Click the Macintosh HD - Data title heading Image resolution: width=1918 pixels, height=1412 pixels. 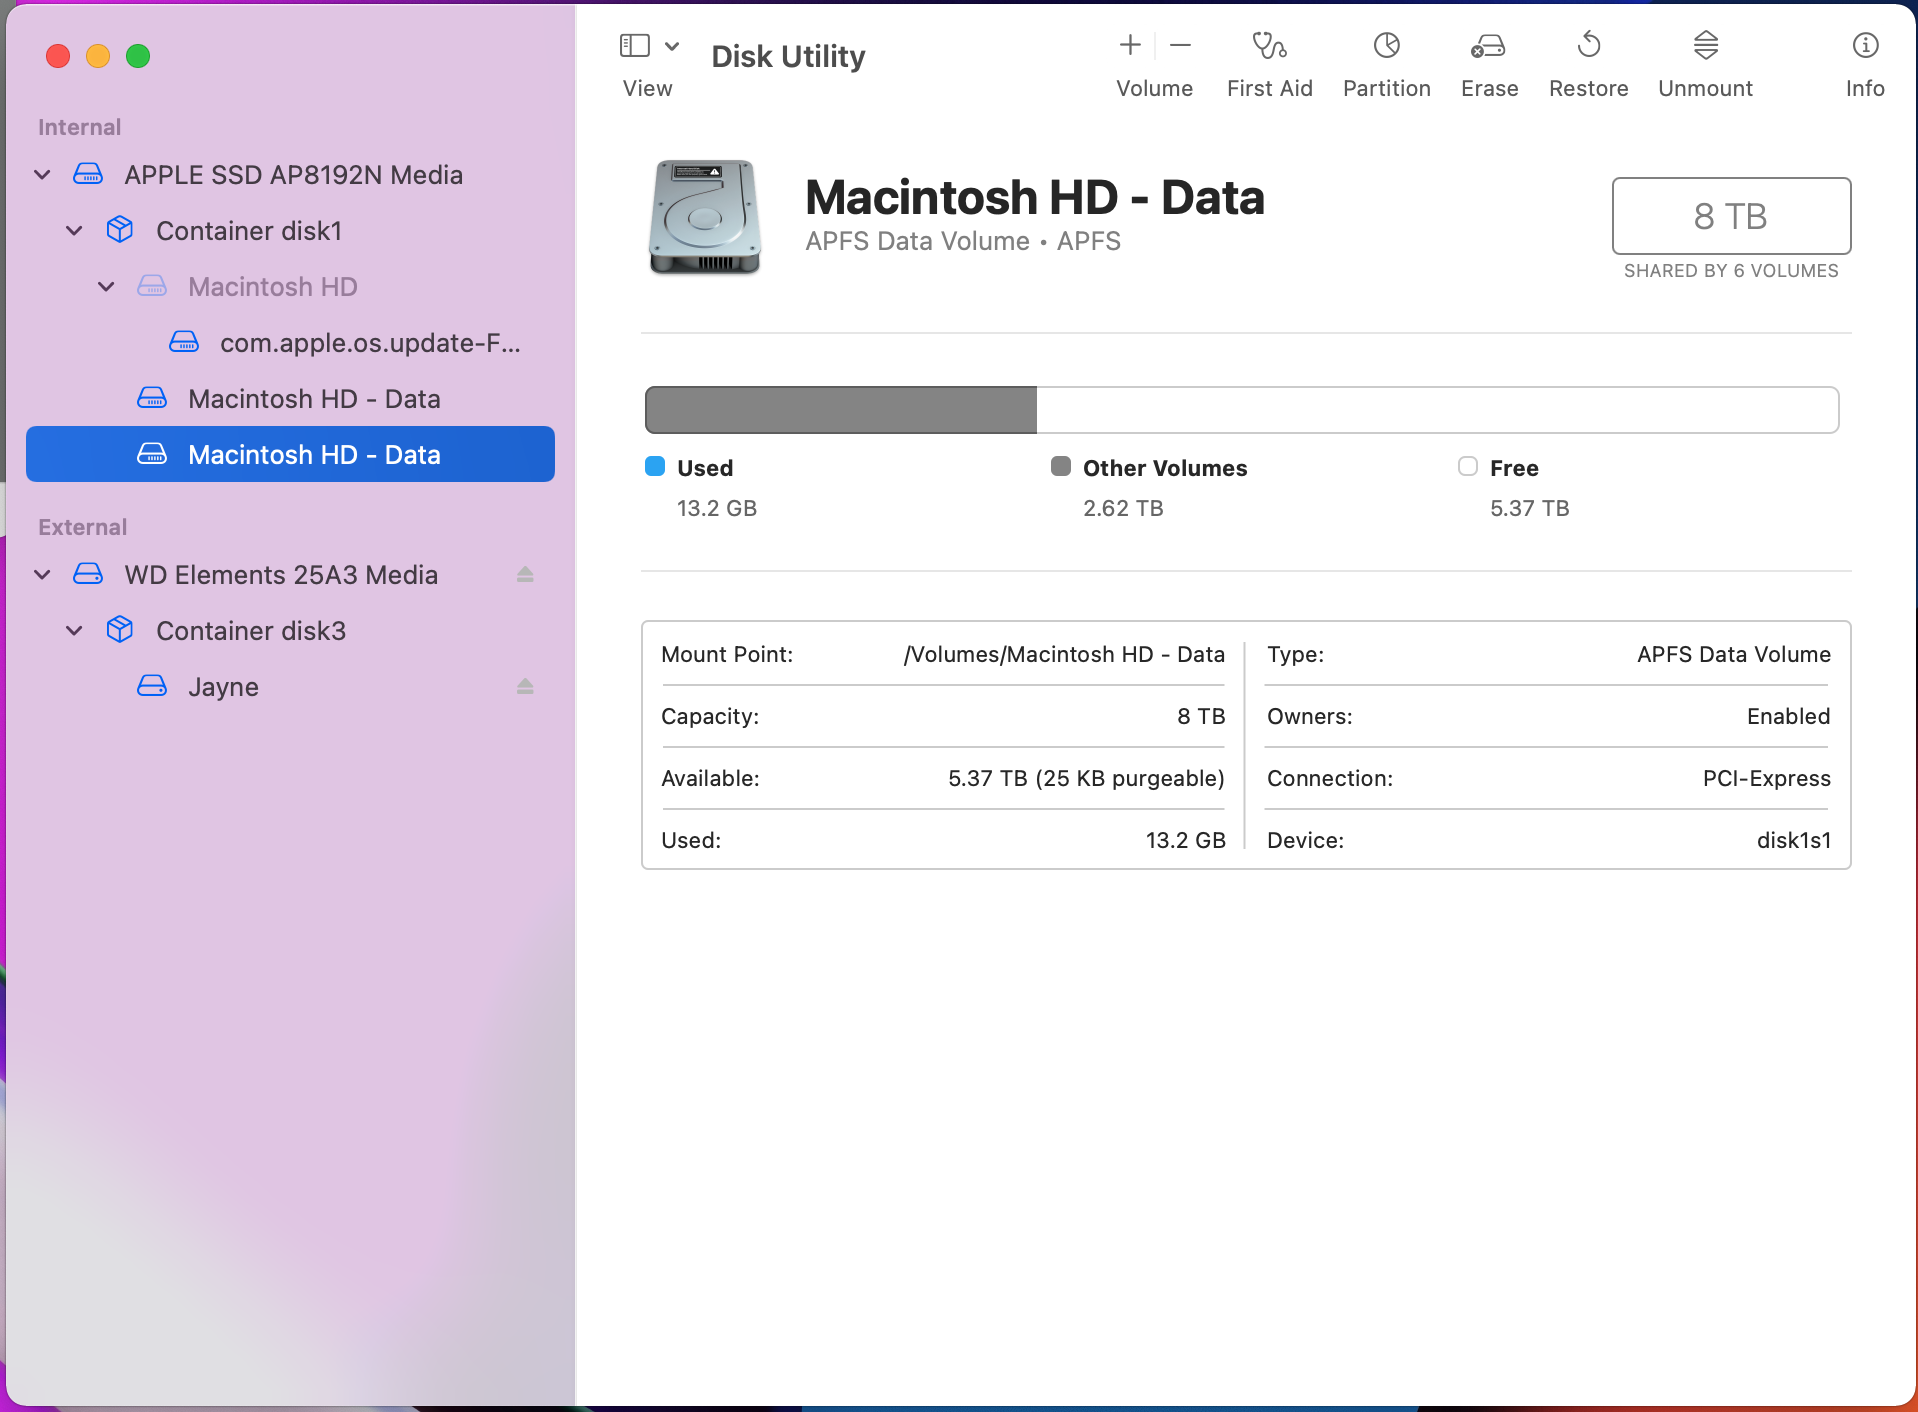[1035, 197]
